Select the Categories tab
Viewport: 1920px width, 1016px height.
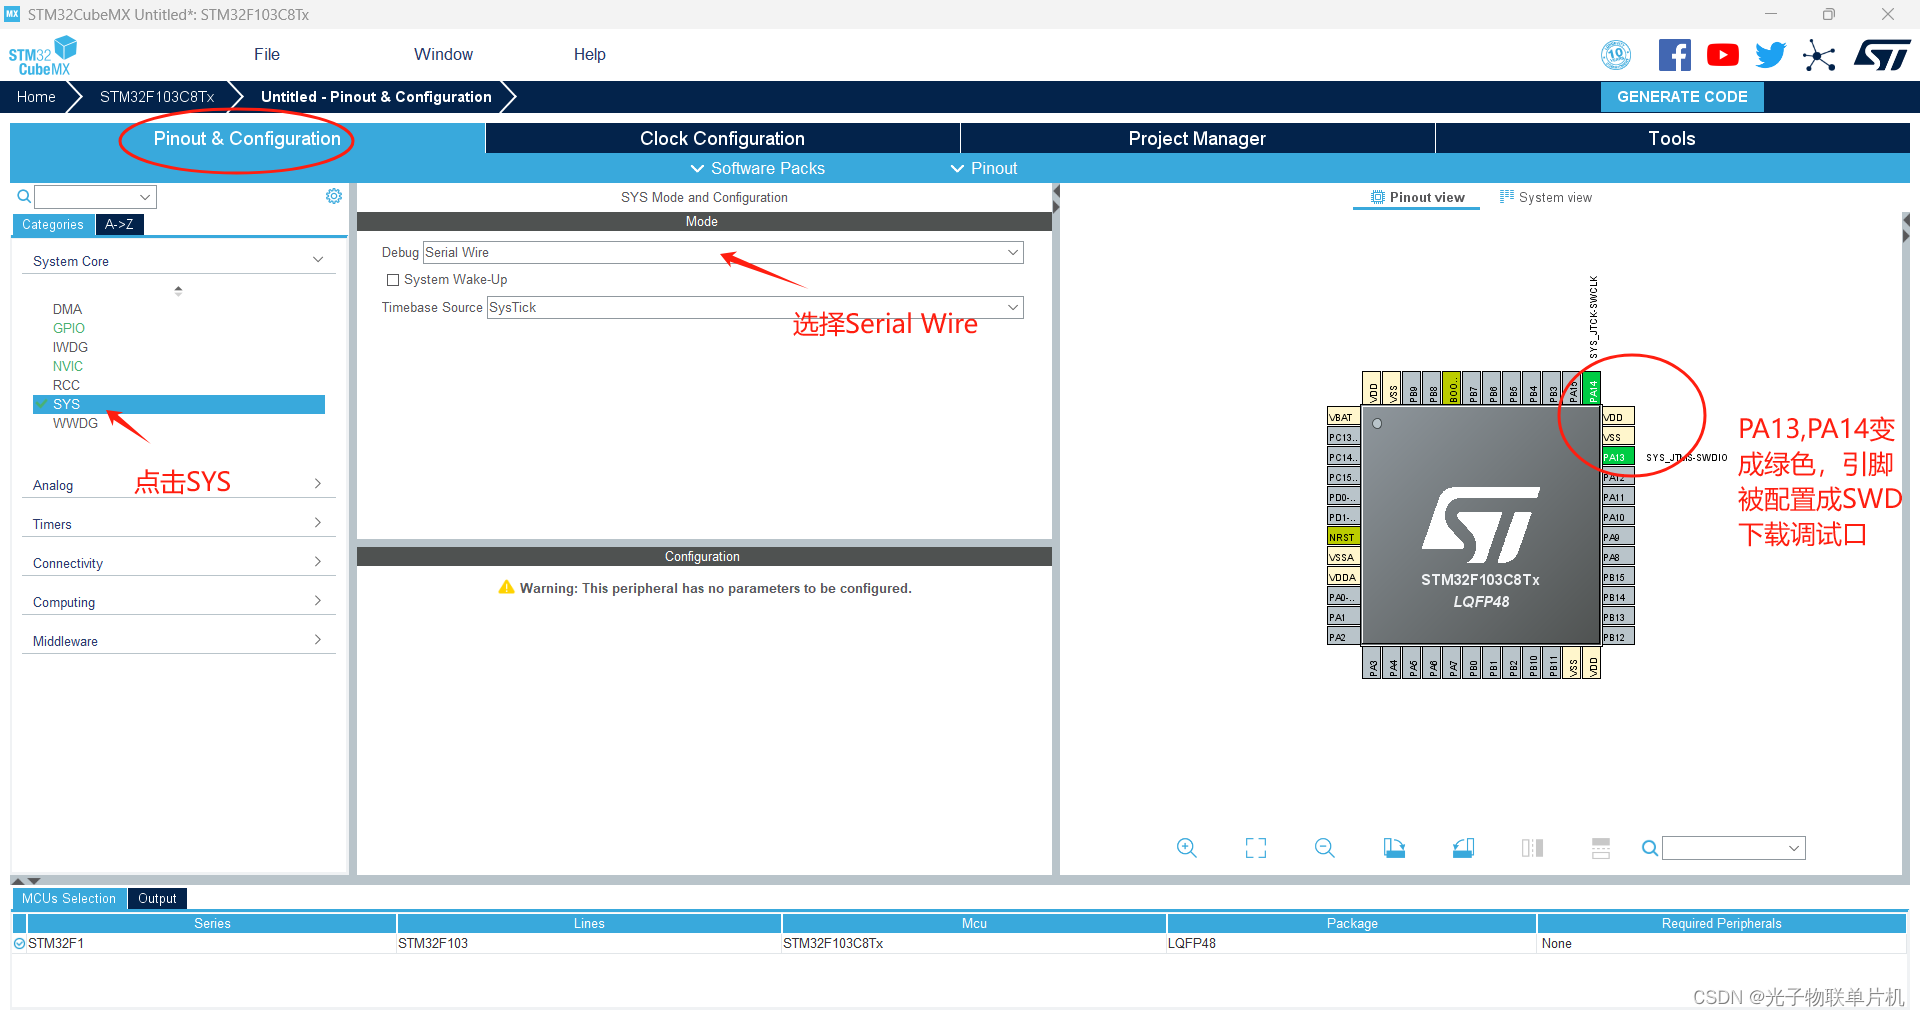coord(53,224)
